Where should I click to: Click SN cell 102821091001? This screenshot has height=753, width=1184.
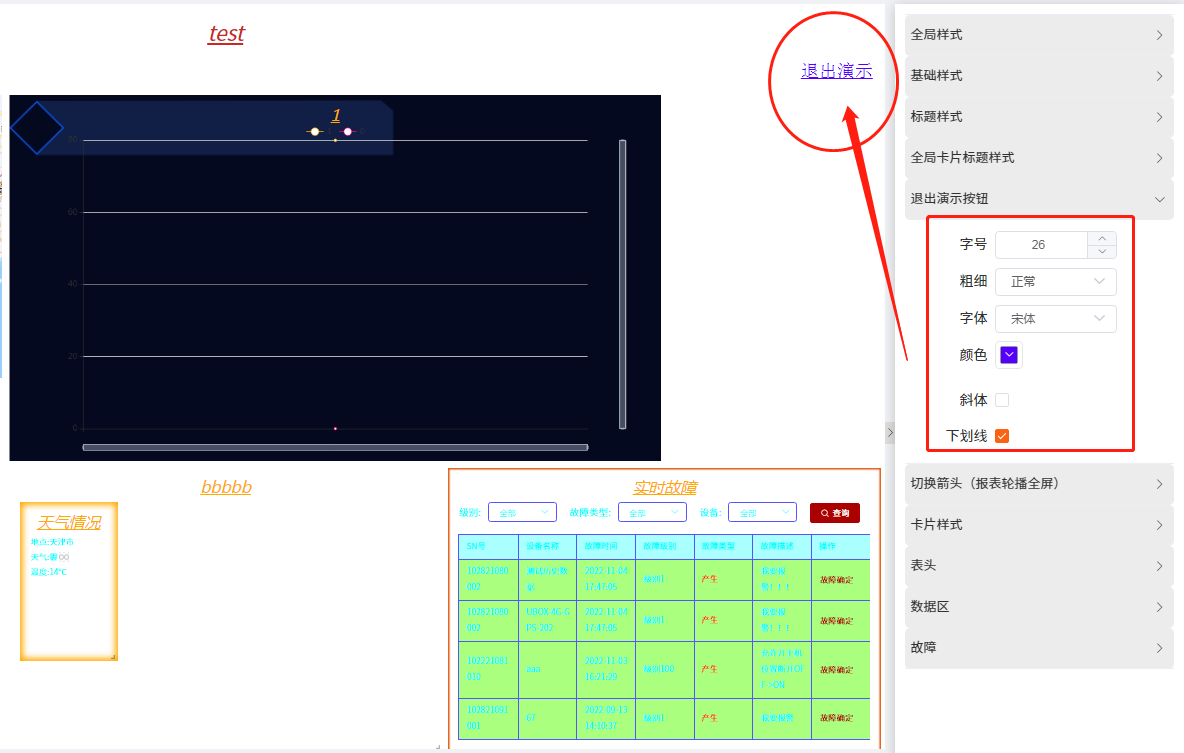(488, 718)
